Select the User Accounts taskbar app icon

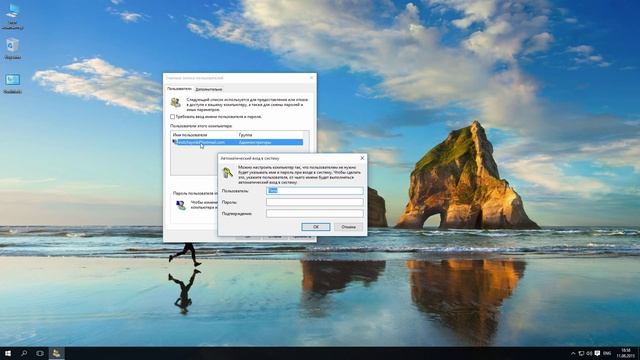click(56, 353)
